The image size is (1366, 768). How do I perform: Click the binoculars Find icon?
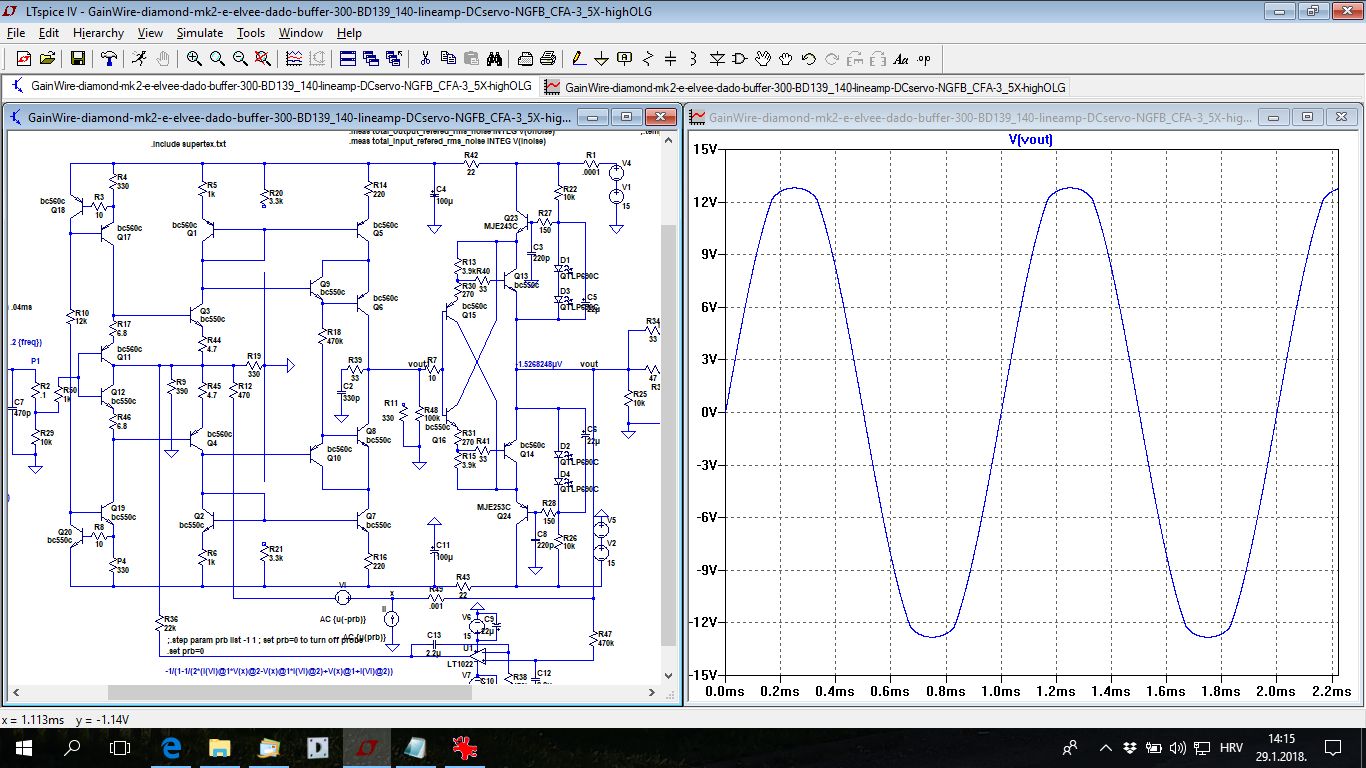[494, 59]
